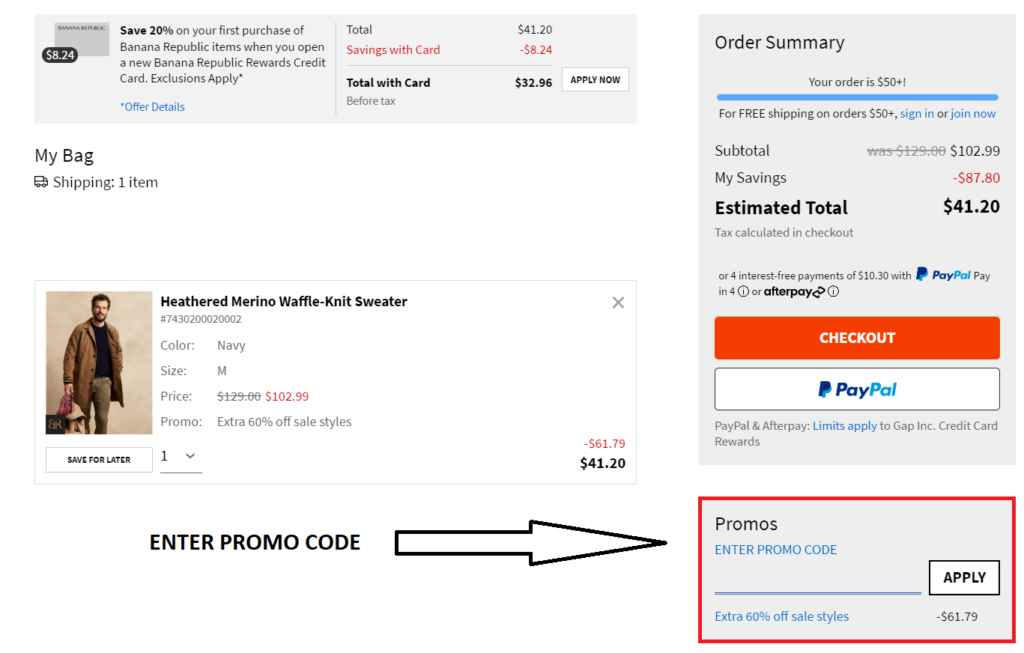Click the Extra 60% off sale styles link
The image size is (1024, 653).
click(x=781, y=616)
